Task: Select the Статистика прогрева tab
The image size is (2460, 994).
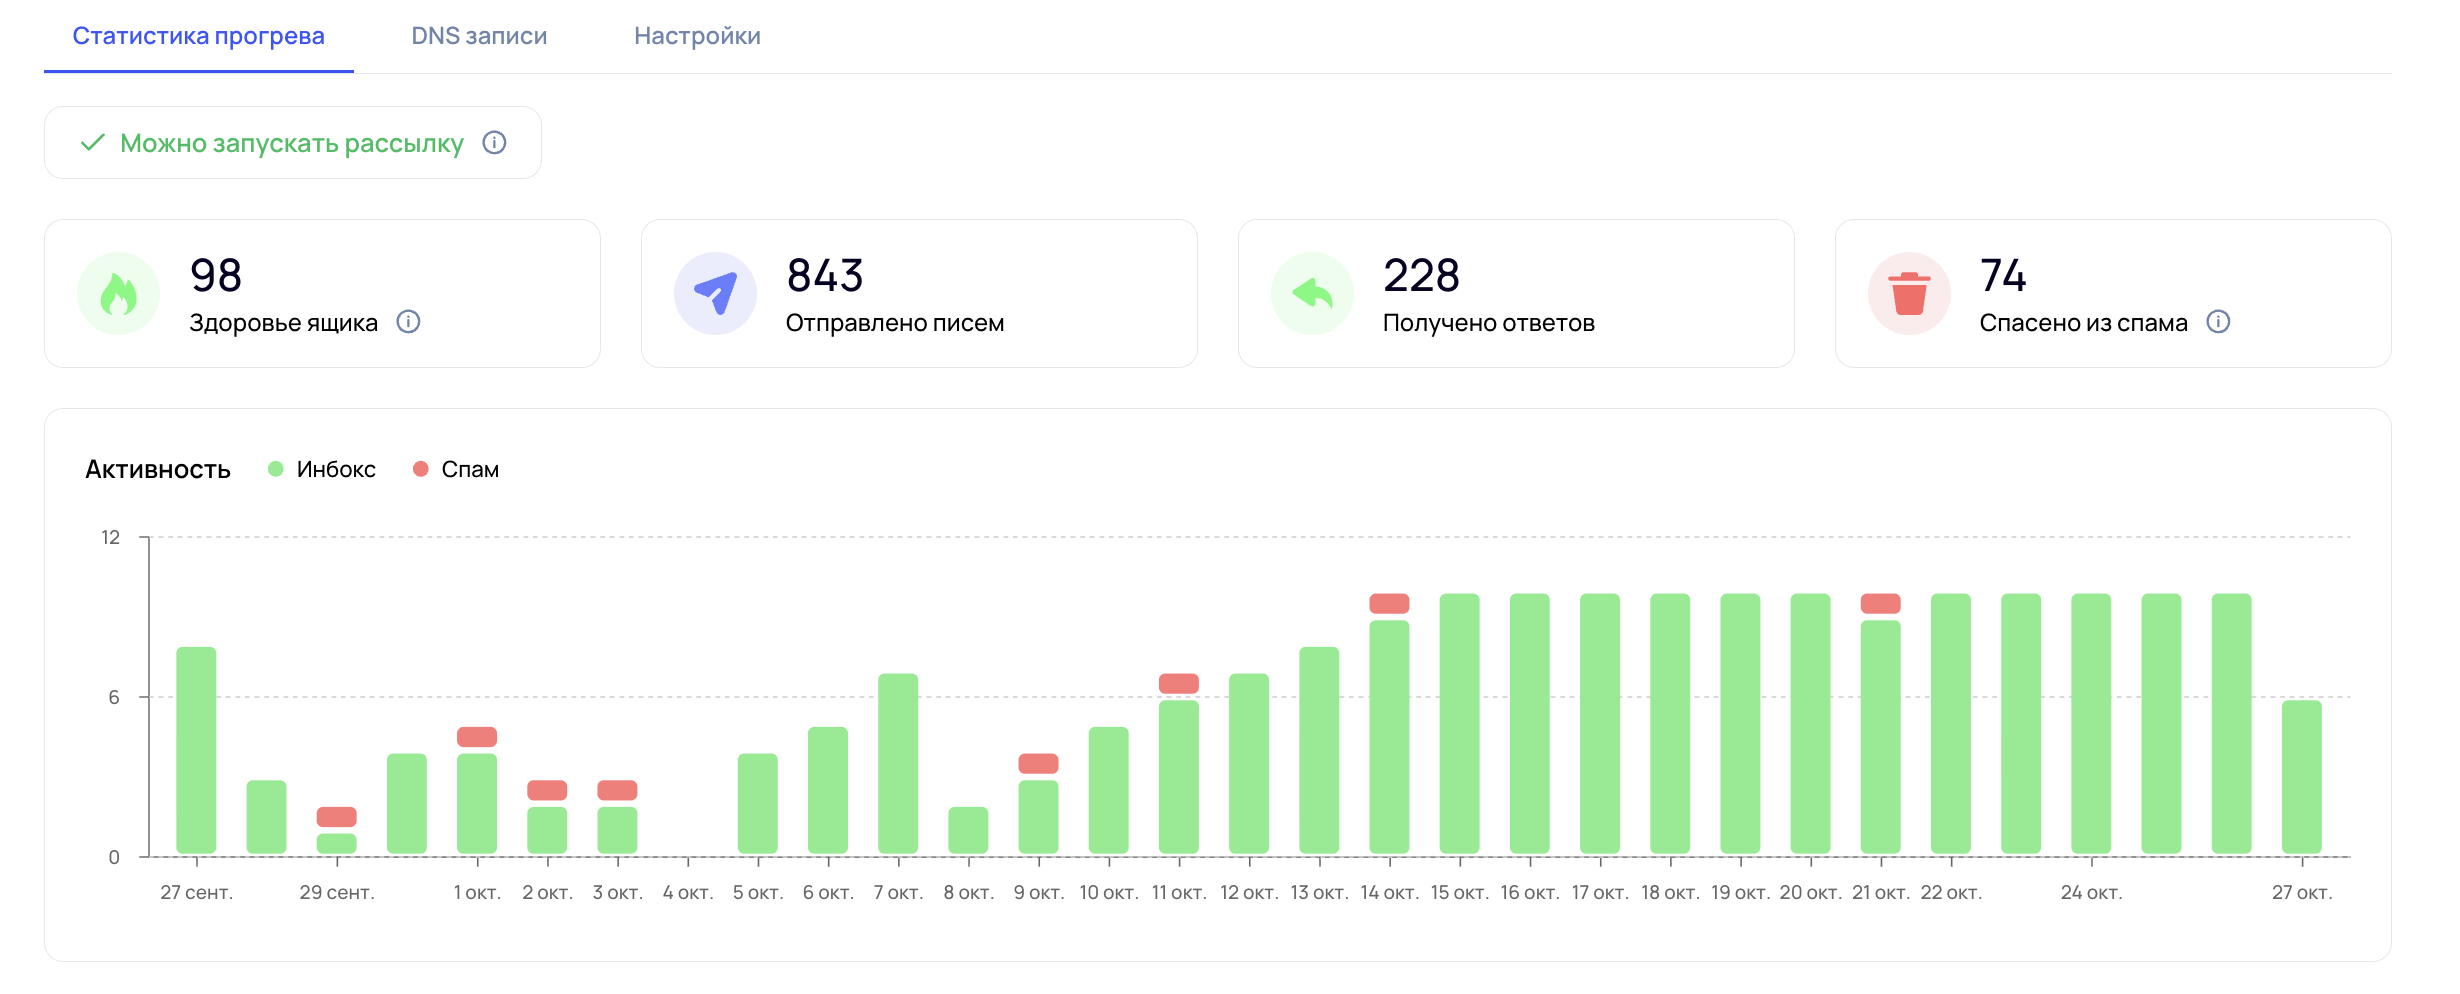Action: click(x=198, y=36)
